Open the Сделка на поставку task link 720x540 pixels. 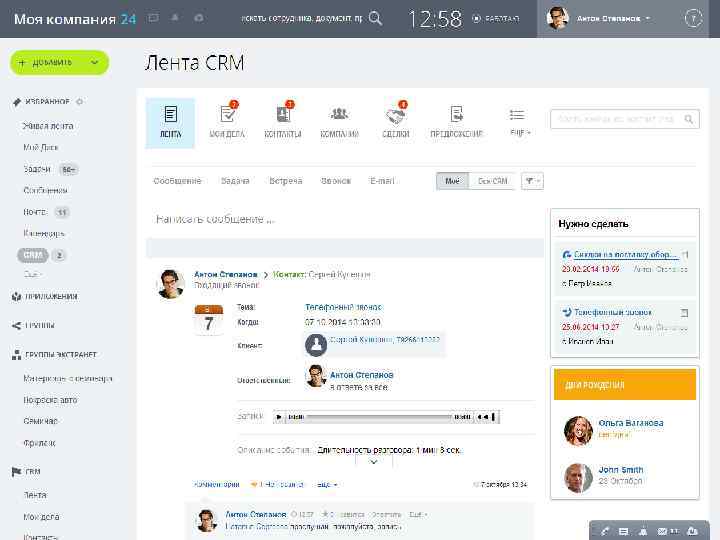click(x=626, y=254)
